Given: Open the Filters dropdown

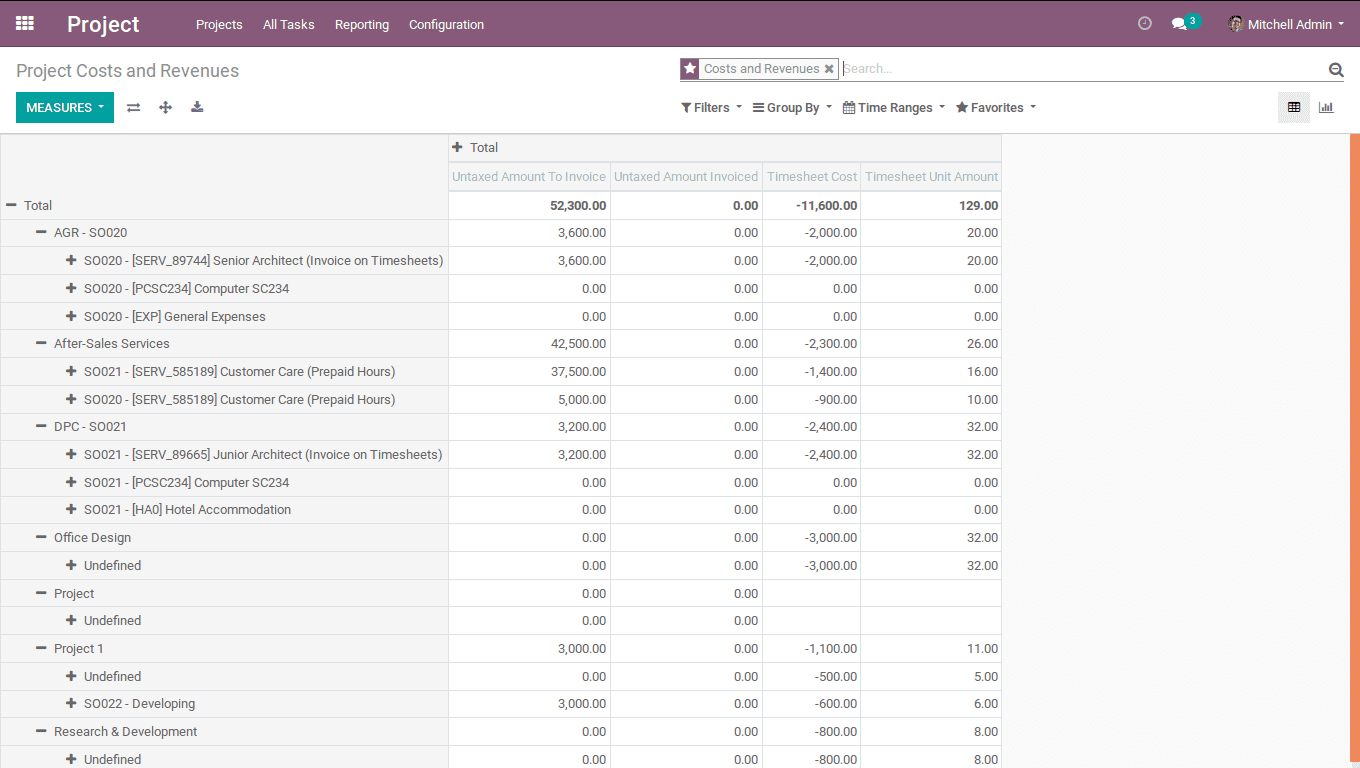Looking at the screenshot, I should point(712,108).
